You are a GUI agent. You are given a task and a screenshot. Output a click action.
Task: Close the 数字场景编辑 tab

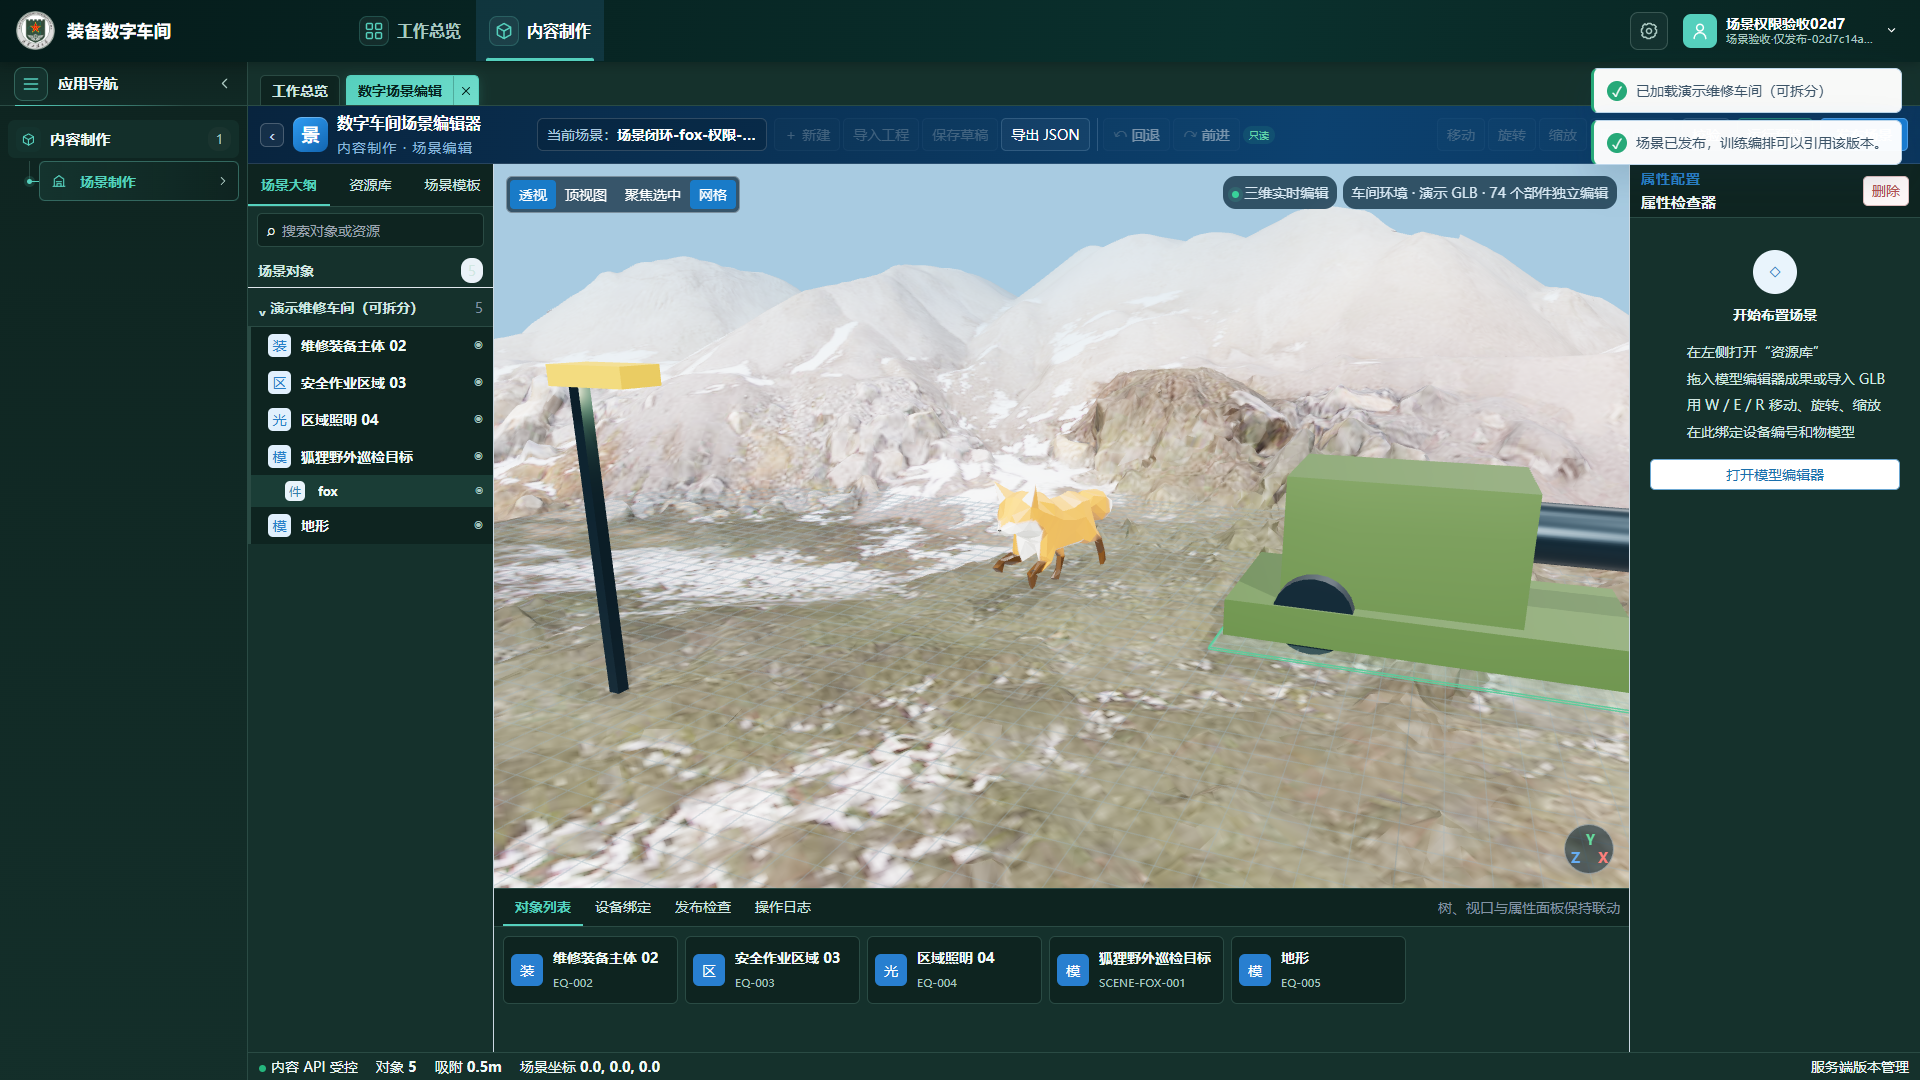pos(466,91)
